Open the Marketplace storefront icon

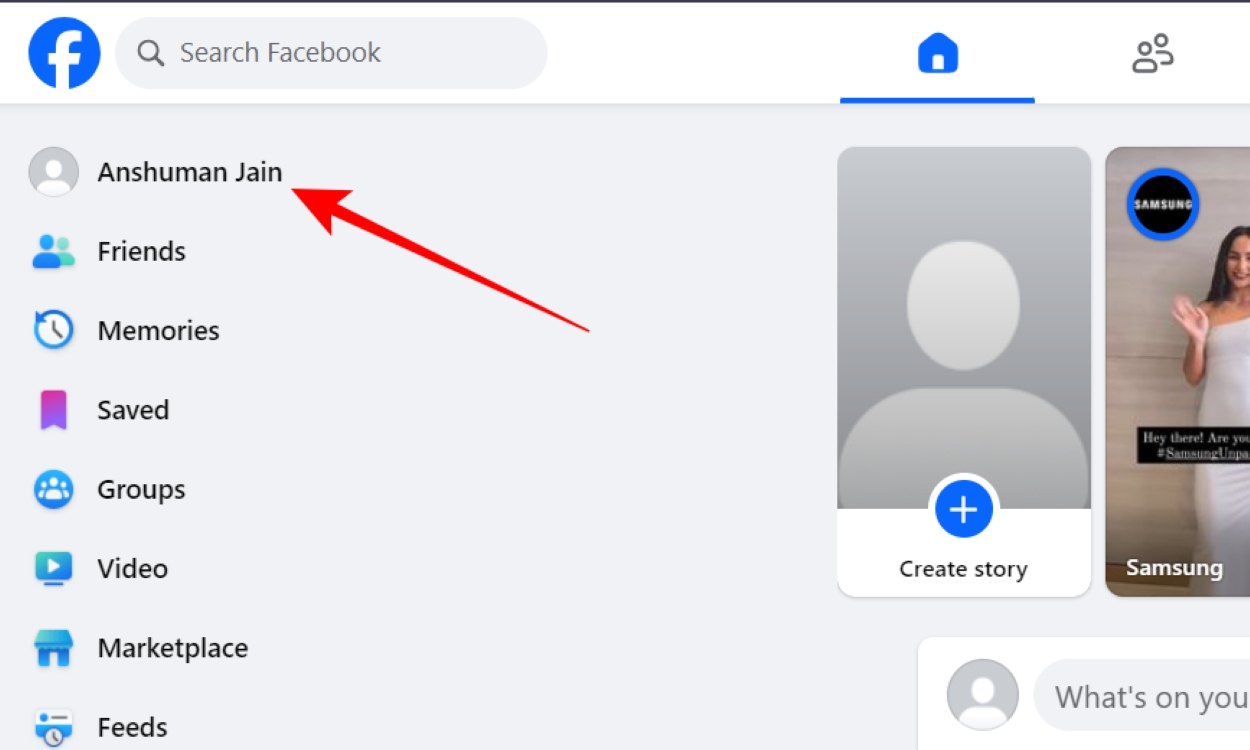point(53,648)
